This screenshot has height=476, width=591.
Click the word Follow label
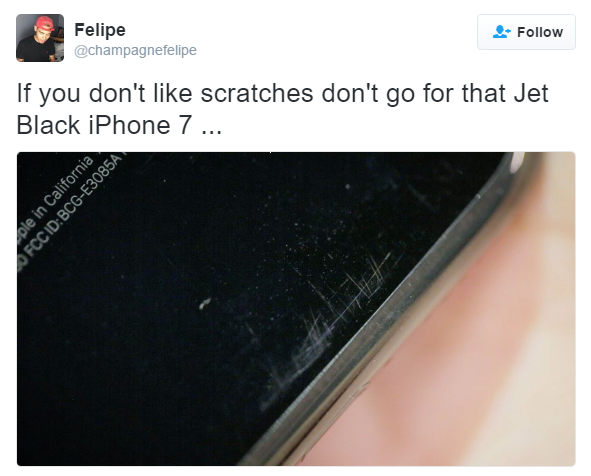(x=540, y=32)
